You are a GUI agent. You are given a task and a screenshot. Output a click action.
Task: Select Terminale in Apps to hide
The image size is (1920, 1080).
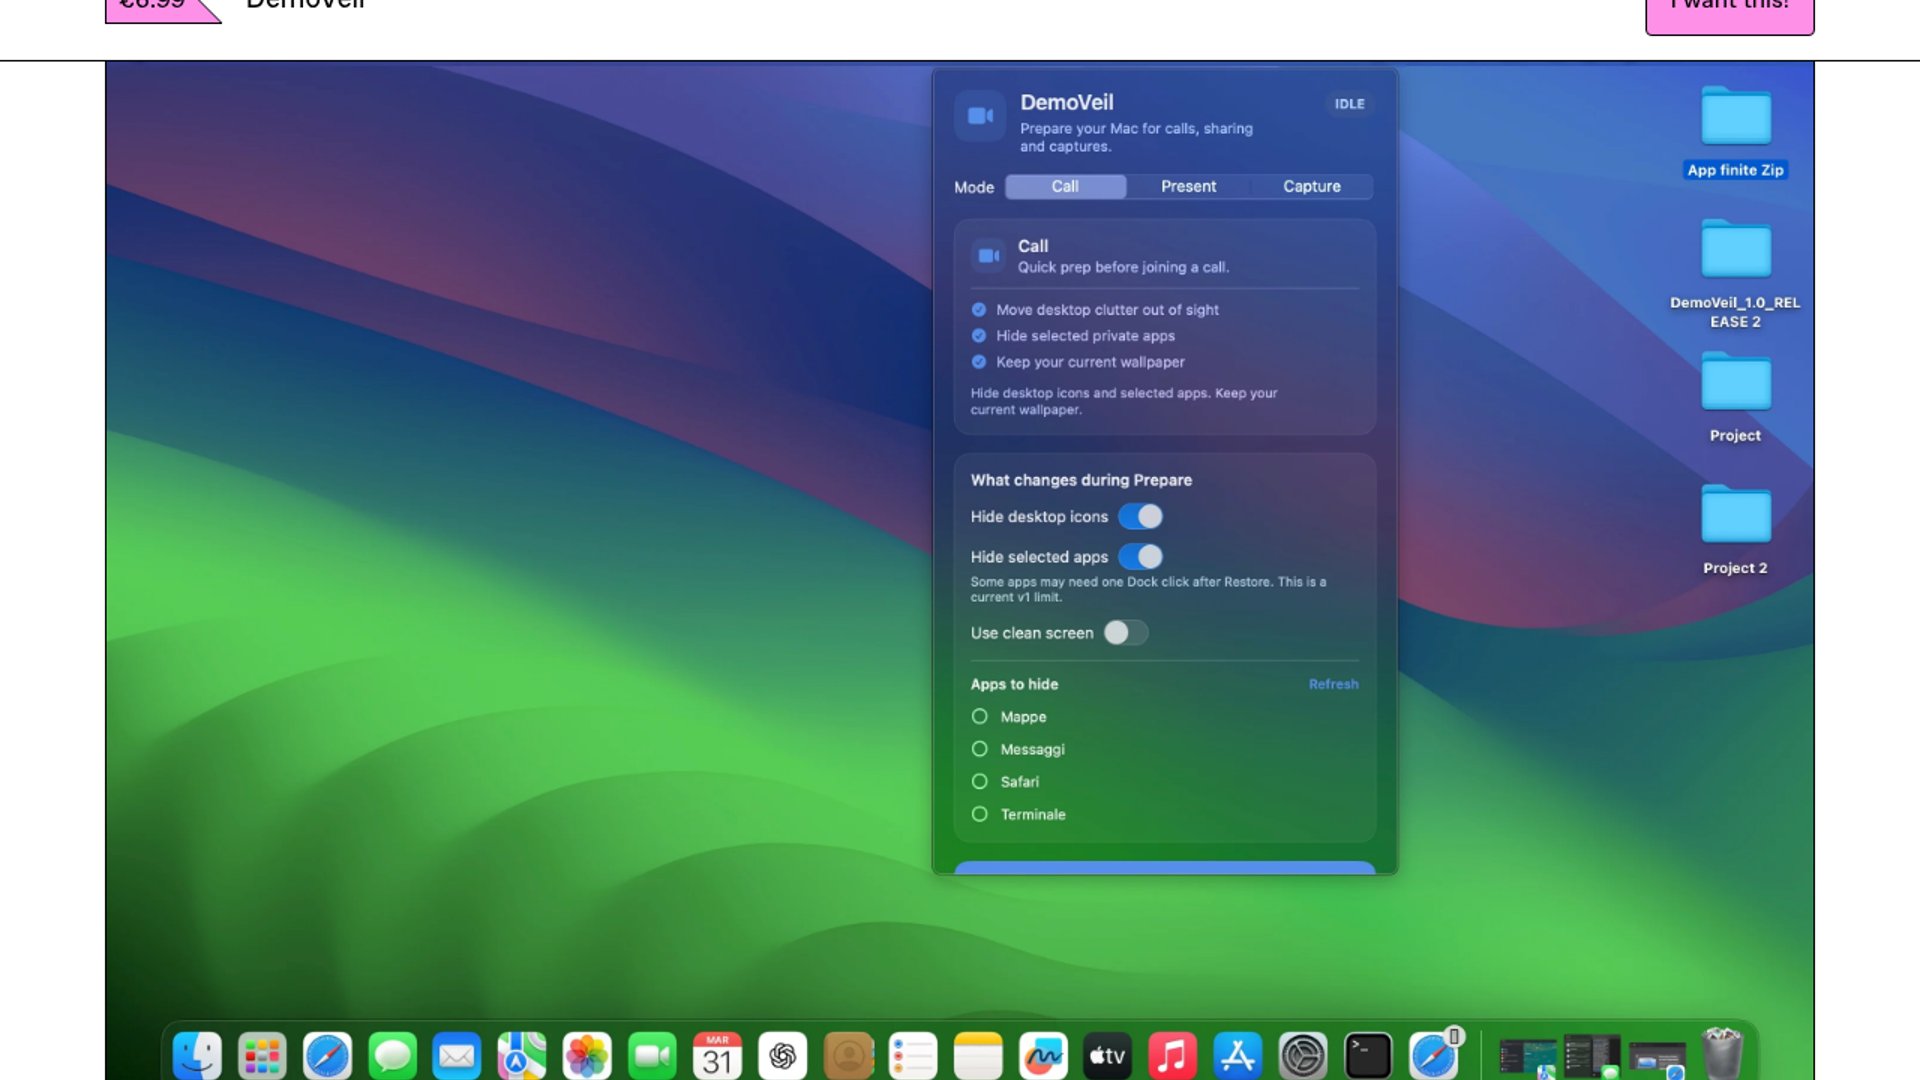[x=980, y=815]
